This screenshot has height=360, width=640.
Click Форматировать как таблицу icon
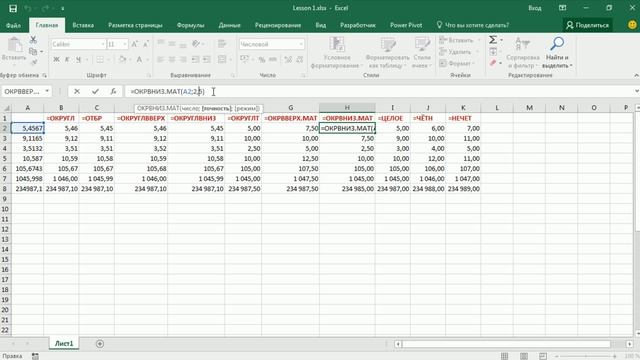pos(388,44)
